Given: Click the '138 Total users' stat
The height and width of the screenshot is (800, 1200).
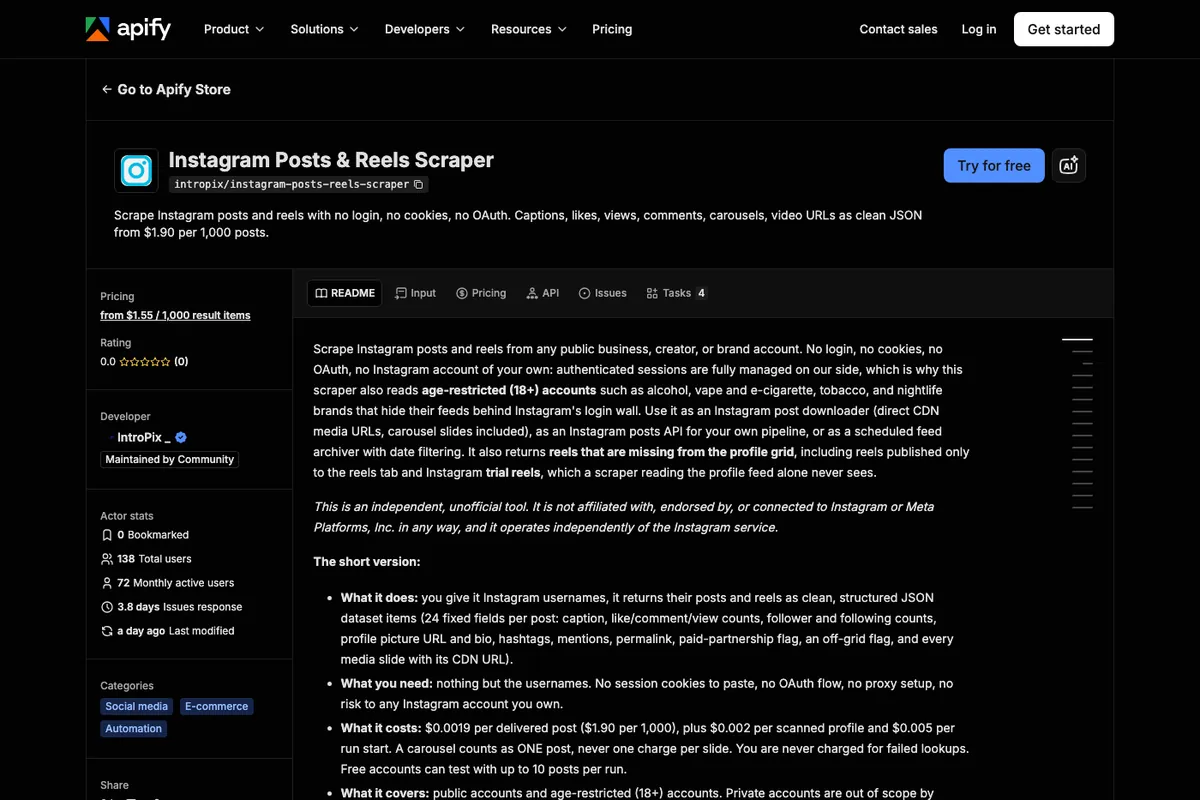Looking at the screenshot, I should 154,559.
